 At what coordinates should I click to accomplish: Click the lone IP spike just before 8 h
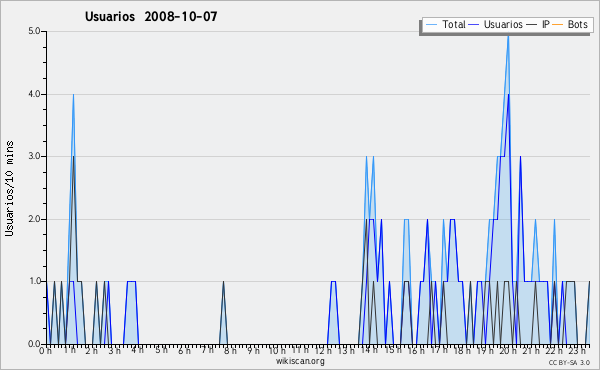point(223,283)
